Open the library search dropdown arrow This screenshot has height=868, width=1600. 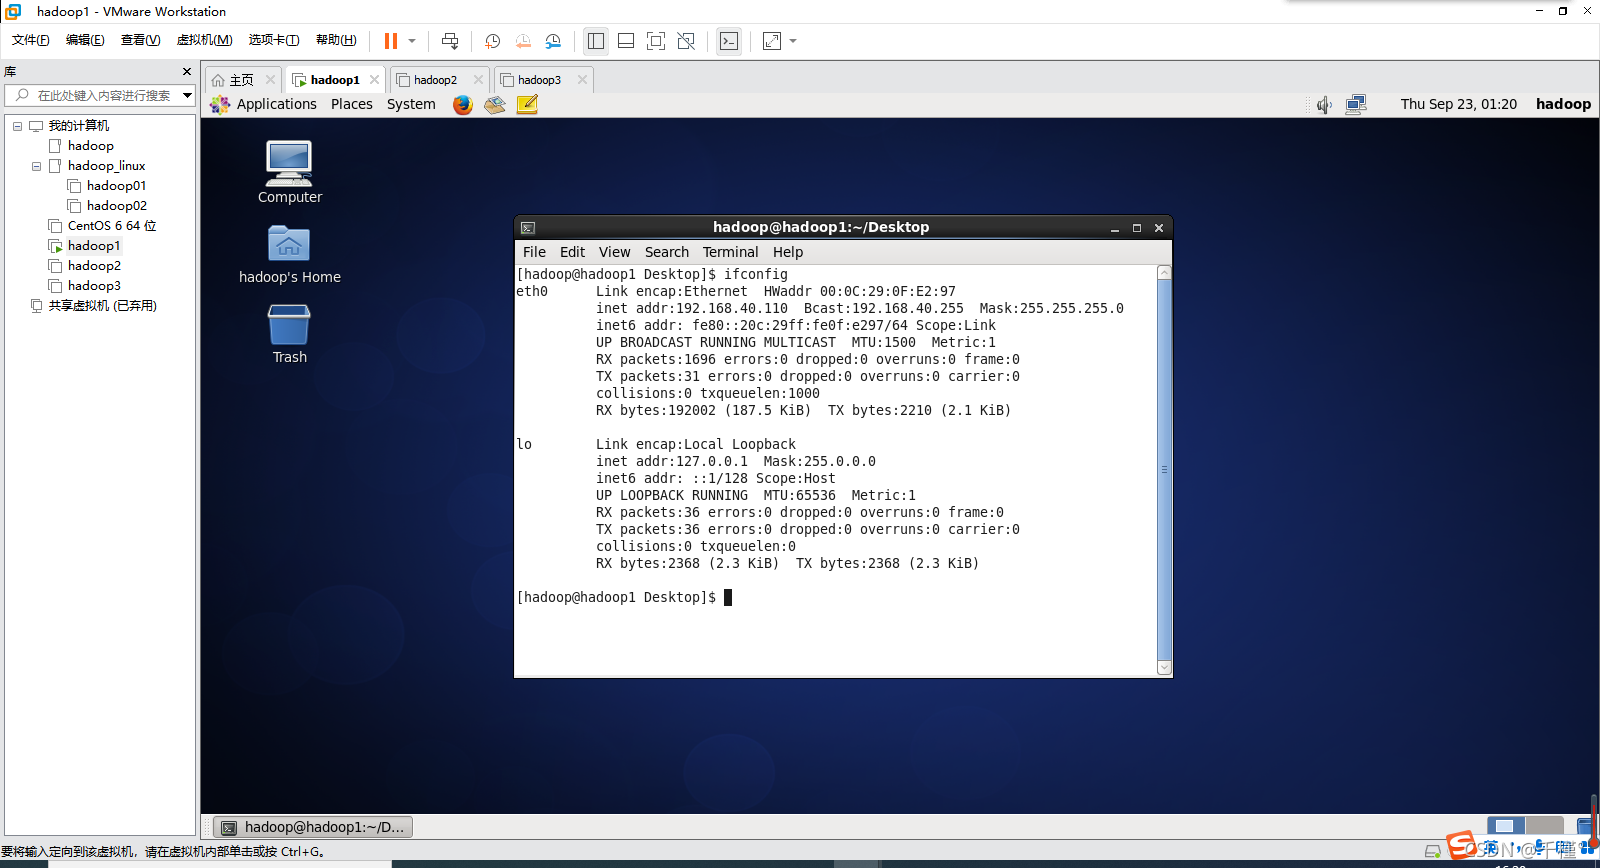pyautogui.click(x=187, y=95)
